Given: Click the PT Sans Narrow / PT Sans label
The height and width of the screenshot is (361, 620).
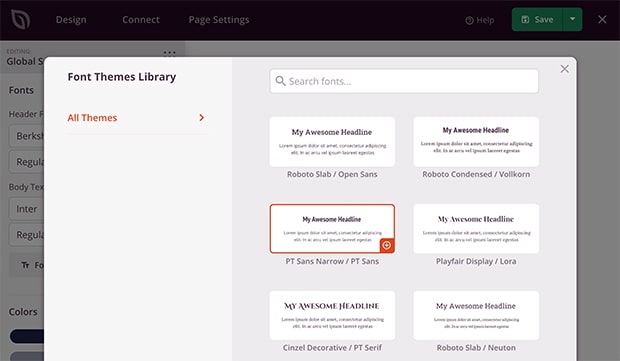Looking at the screenshot, I should (x=332, y=261).
